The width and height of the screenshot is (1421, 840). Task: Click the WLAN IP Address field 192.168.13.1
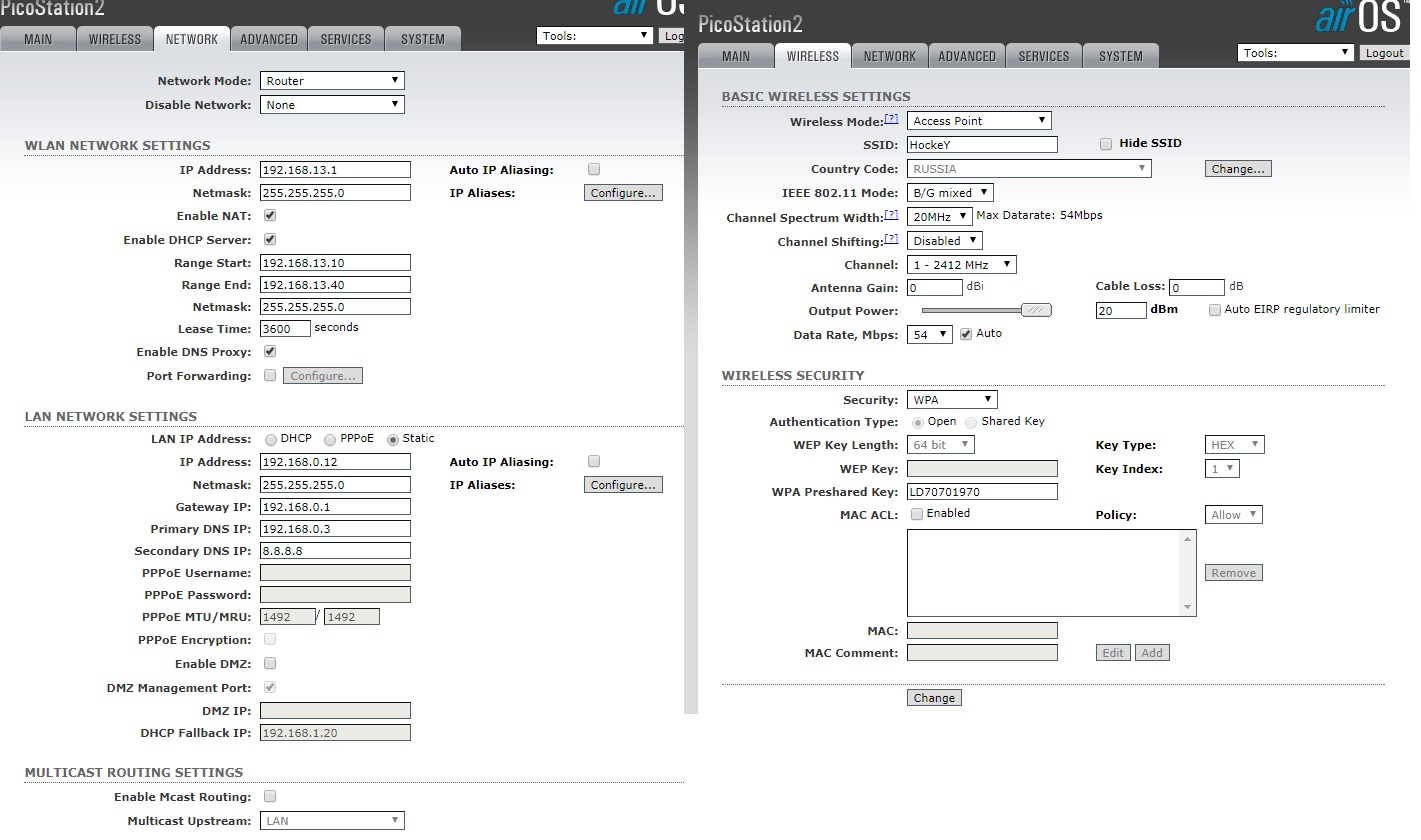pyautogui.click(x=335, y=170)
